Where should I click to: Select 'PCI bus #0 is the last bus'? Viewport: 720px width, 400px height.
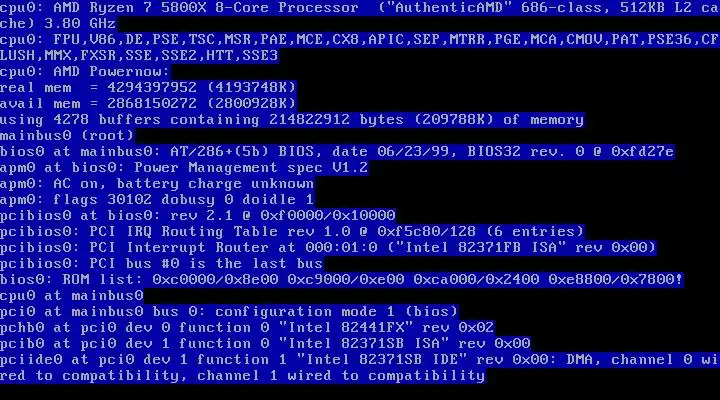tap(162, 264)
